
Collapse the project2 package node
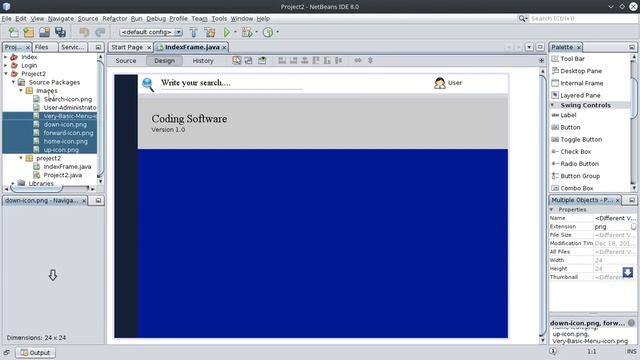(21, 158)
